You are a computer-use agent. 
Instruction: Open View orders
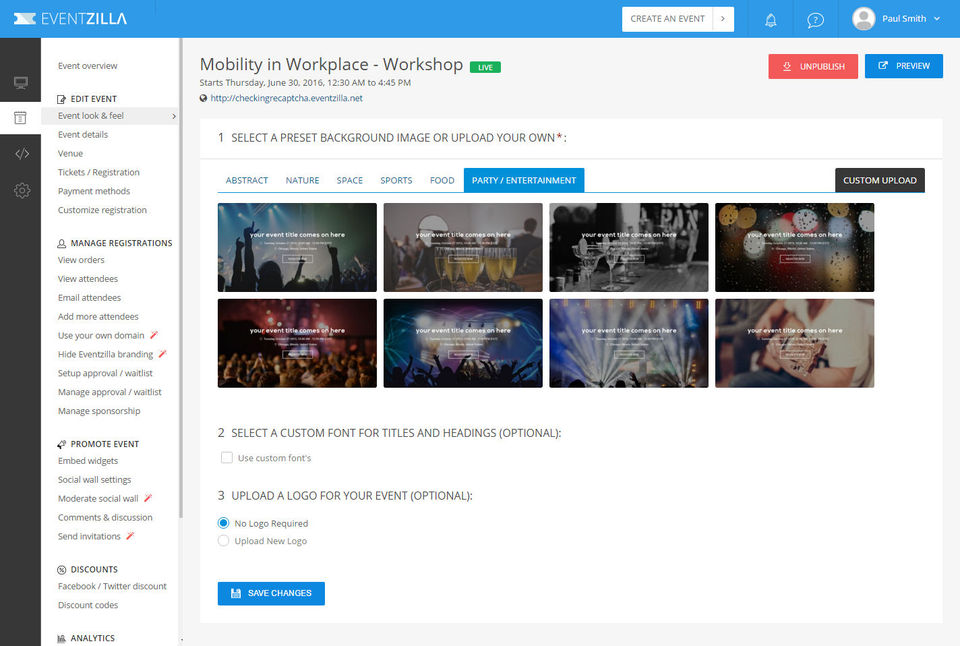point(81,260)
